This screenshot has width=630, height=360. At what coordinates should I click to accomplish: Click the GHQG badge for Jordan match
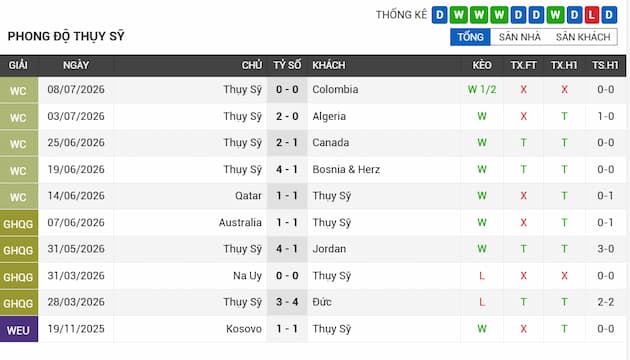(x=19, y=250)
